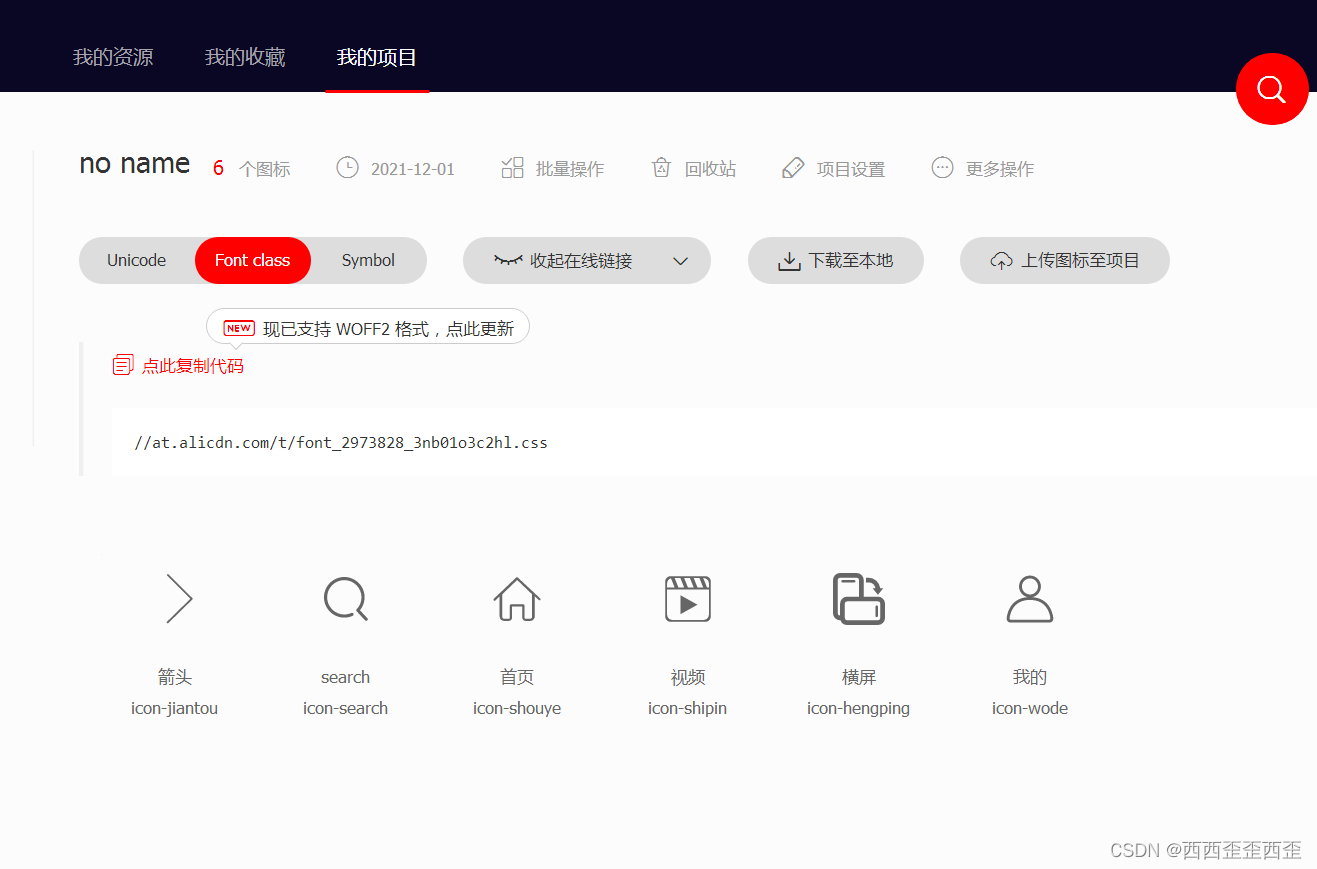Click the icon-hengping class name
This screenshot has width=1317, height=869.
tap(858, 708)
